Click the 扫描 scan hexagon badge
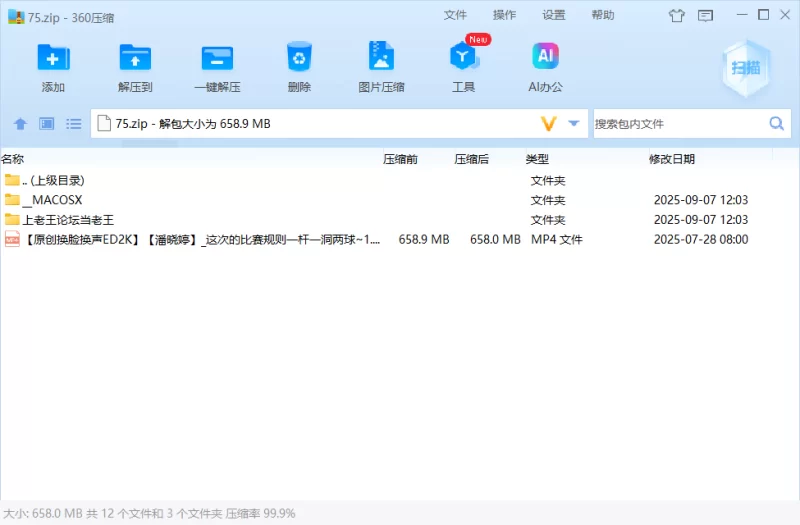Screen dimensions: 800x525 (x=746, y=68)
